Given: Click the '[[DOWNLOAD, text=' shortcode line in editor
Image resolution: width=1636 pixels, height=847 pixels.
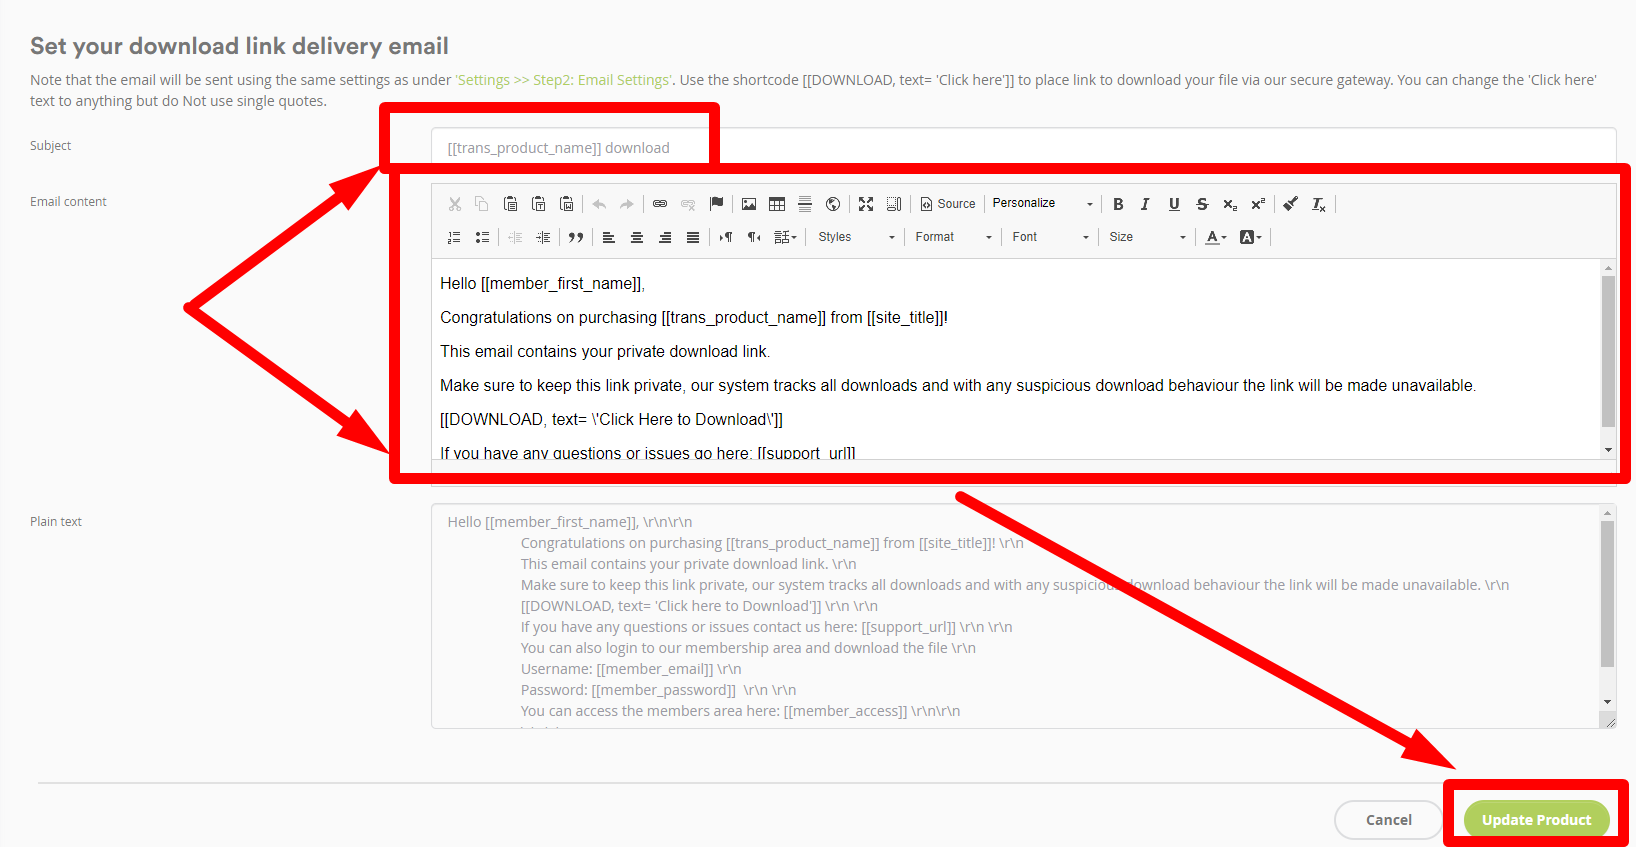Looking at the screenshot, I should (x=612, y=420).
